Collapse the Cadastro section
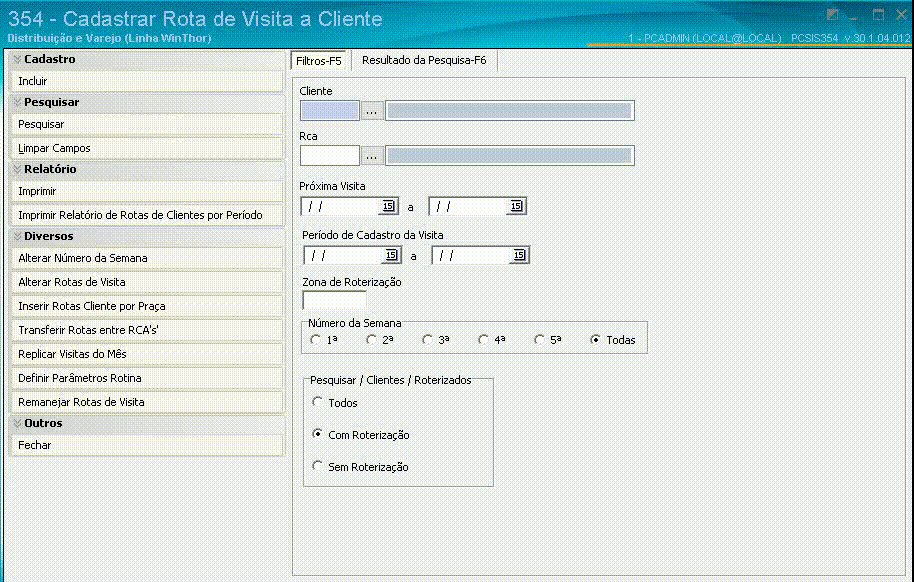 click(17, 59)
